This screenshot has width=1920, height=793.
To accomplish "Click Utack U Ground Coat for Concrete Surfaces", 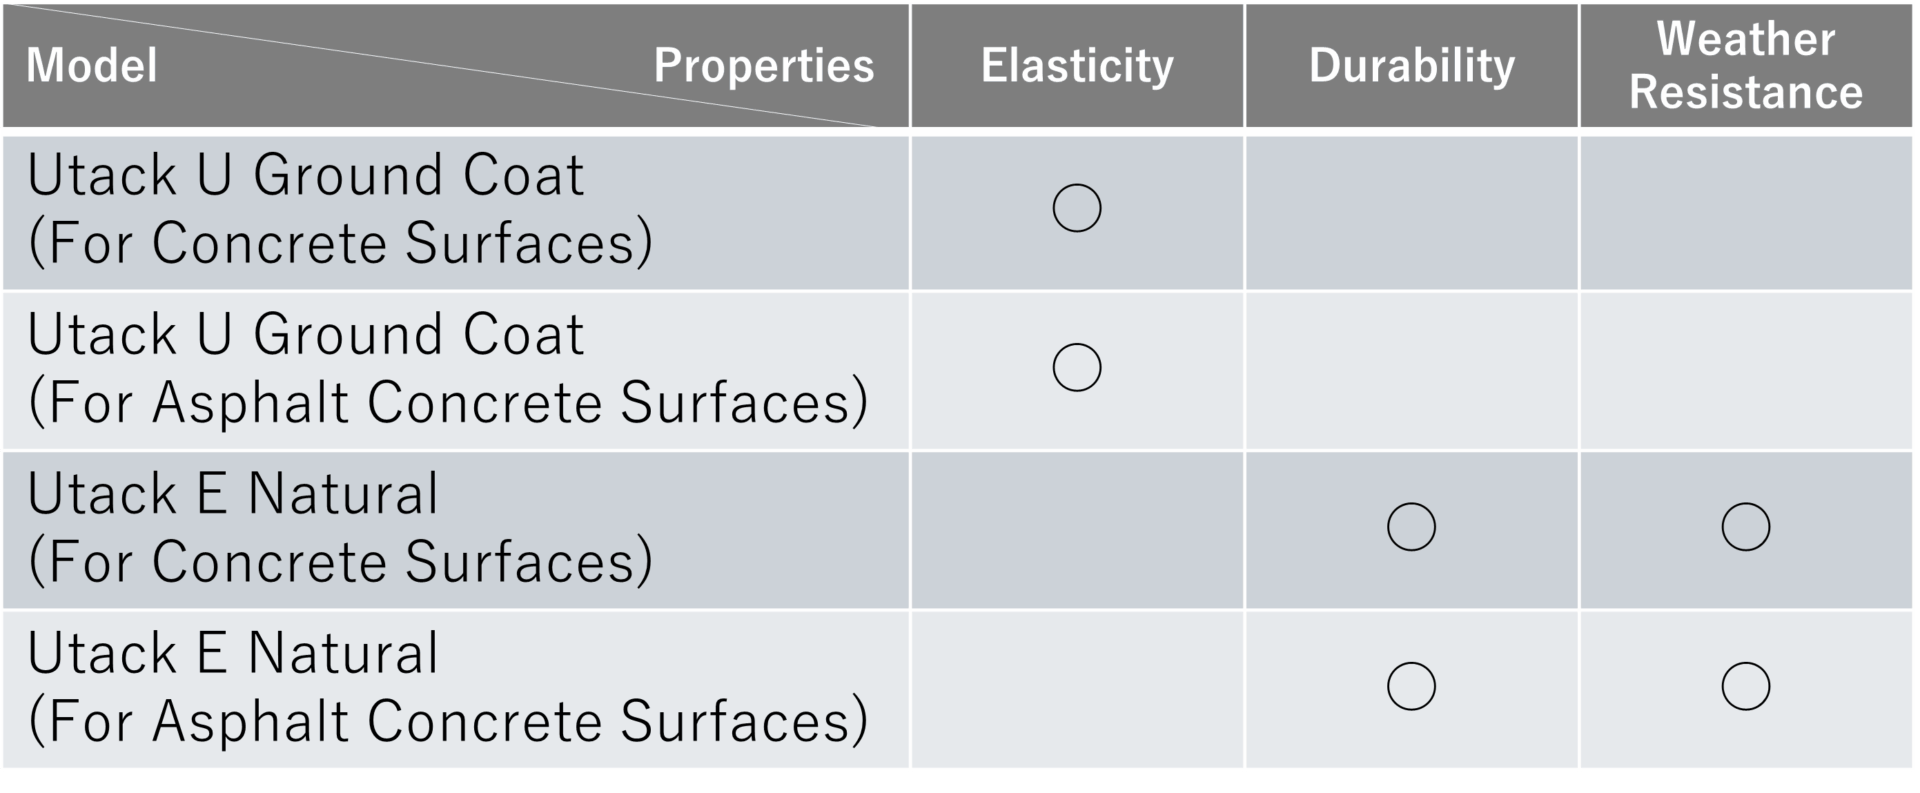I will (x=340, y=210).
